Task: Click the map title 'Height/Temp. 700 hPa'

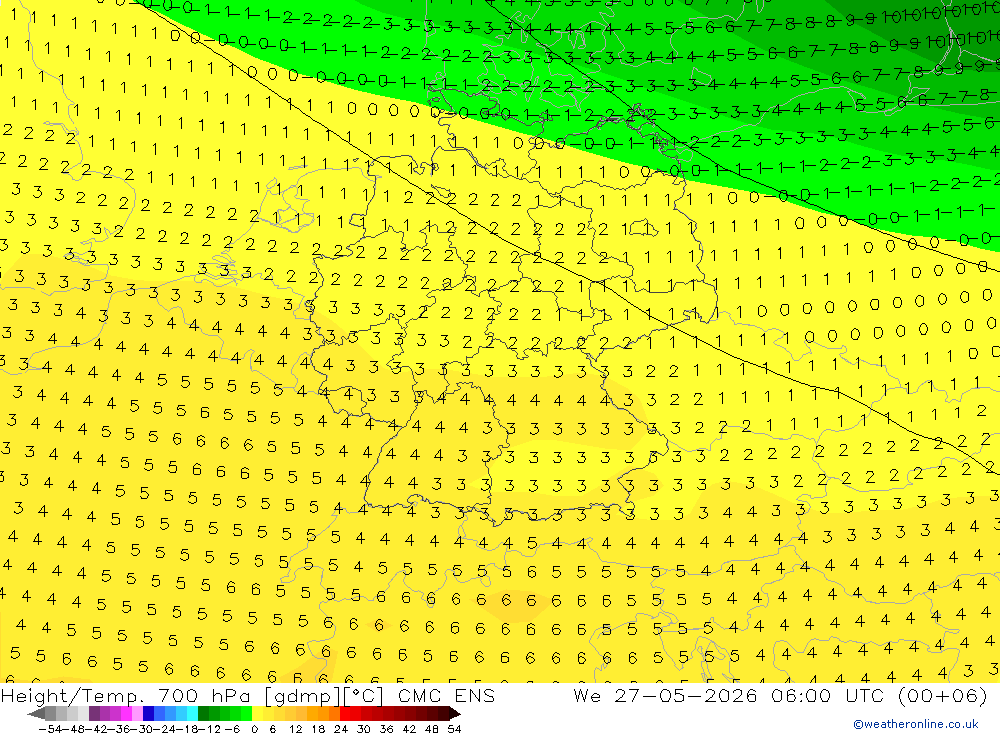Action: tap(125, 696)
